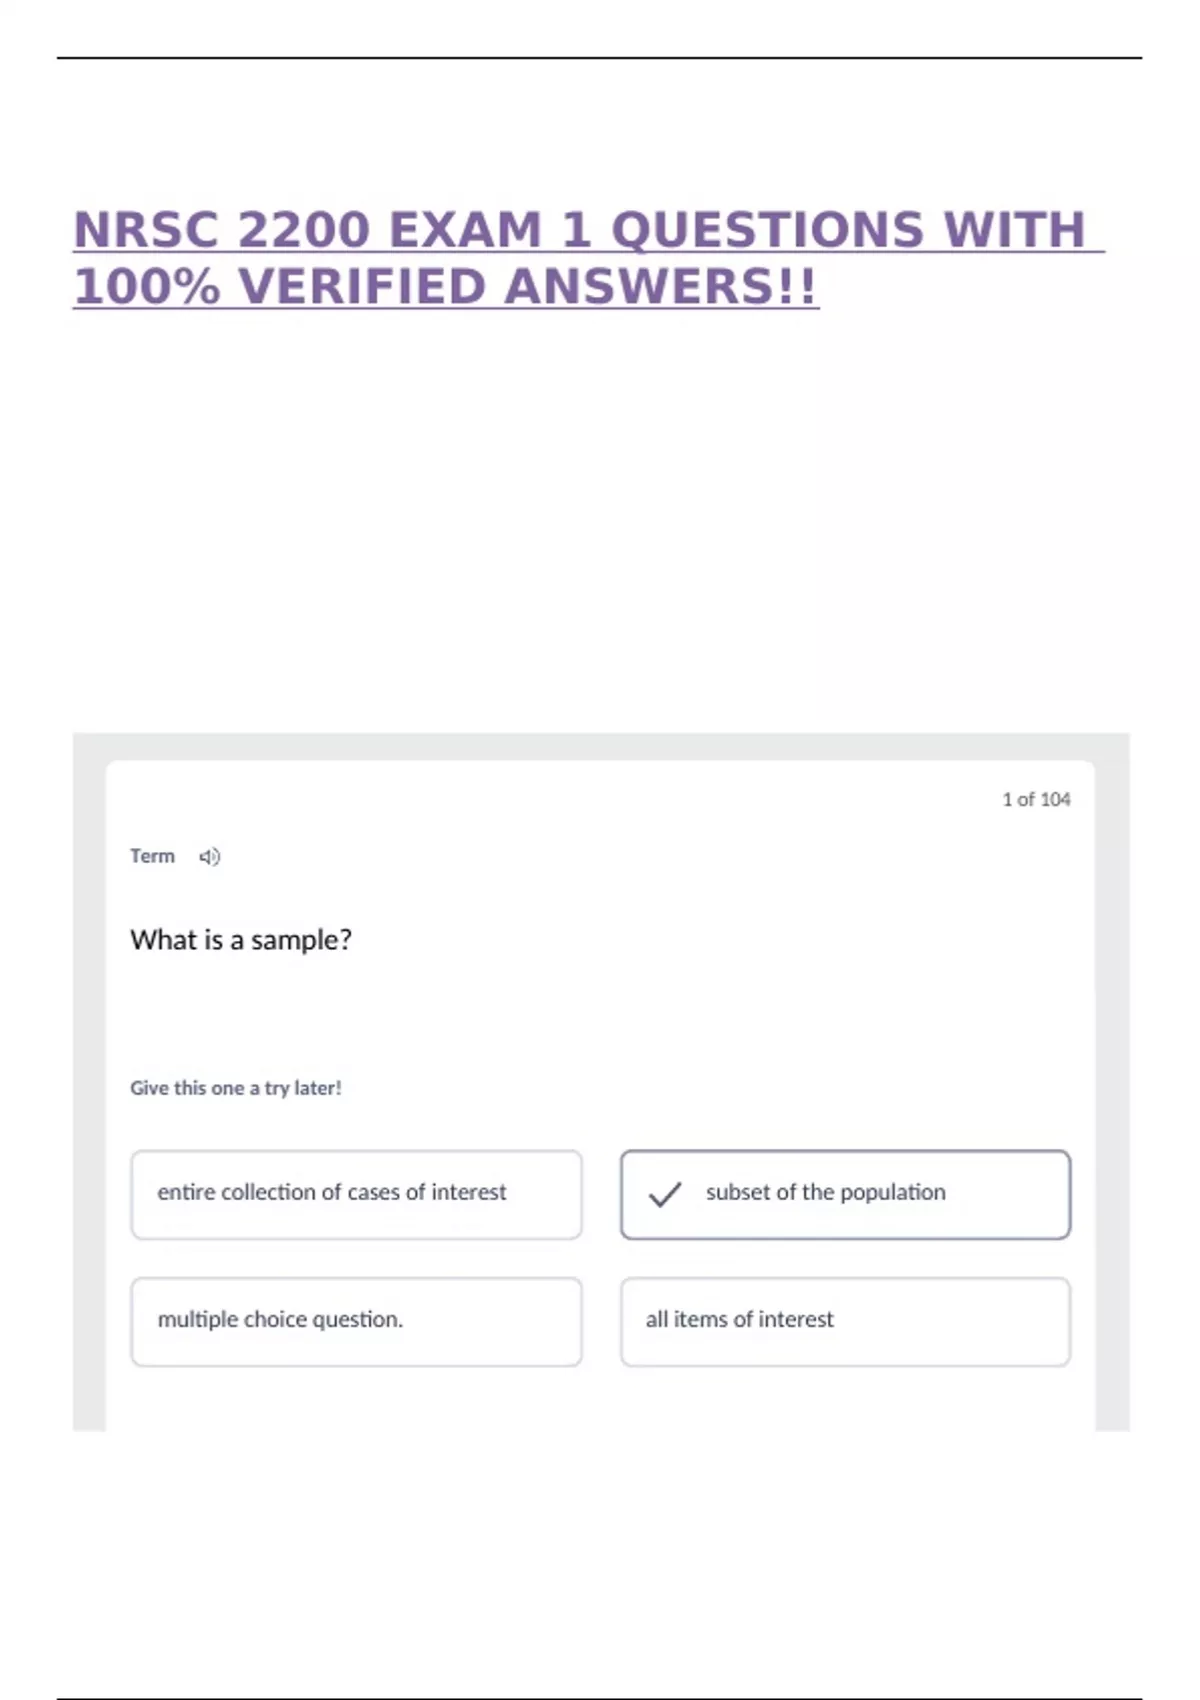Play audio with the speaker icon beside Term
The image size is (1200, 1700).
pos(209,857)
